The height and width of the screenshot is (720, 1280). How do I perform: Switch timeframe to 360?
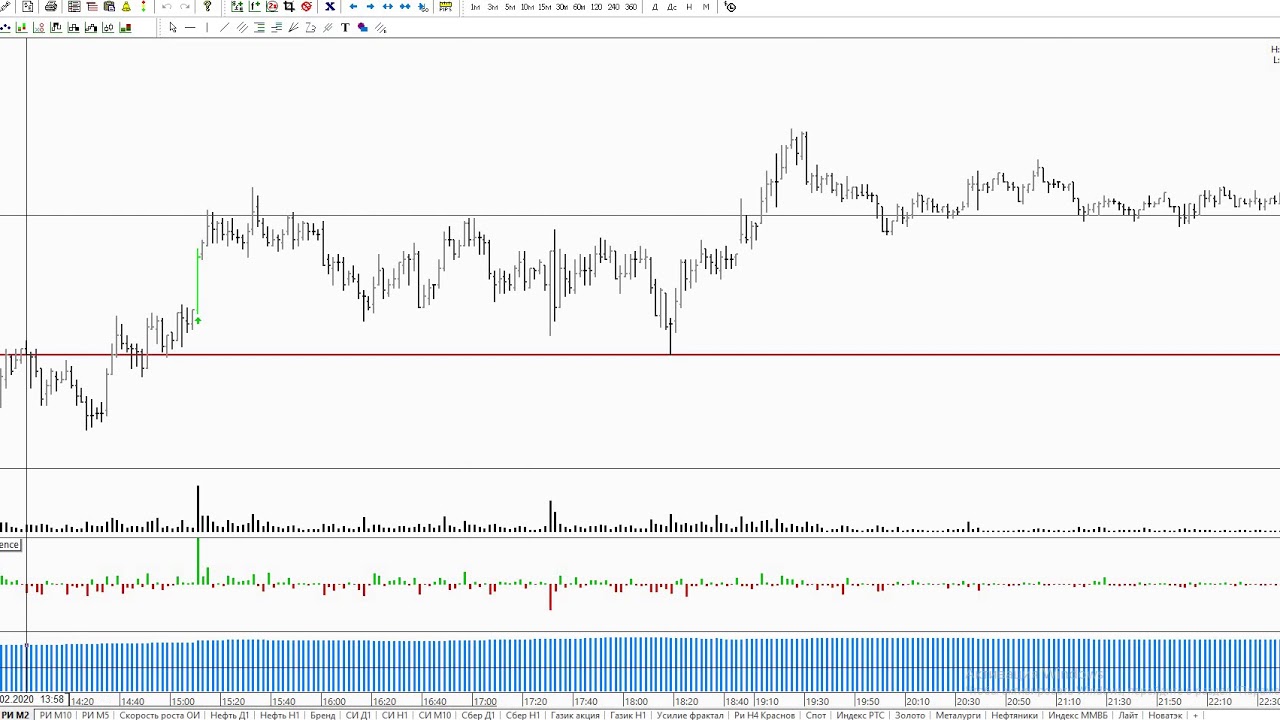(631, 7)
